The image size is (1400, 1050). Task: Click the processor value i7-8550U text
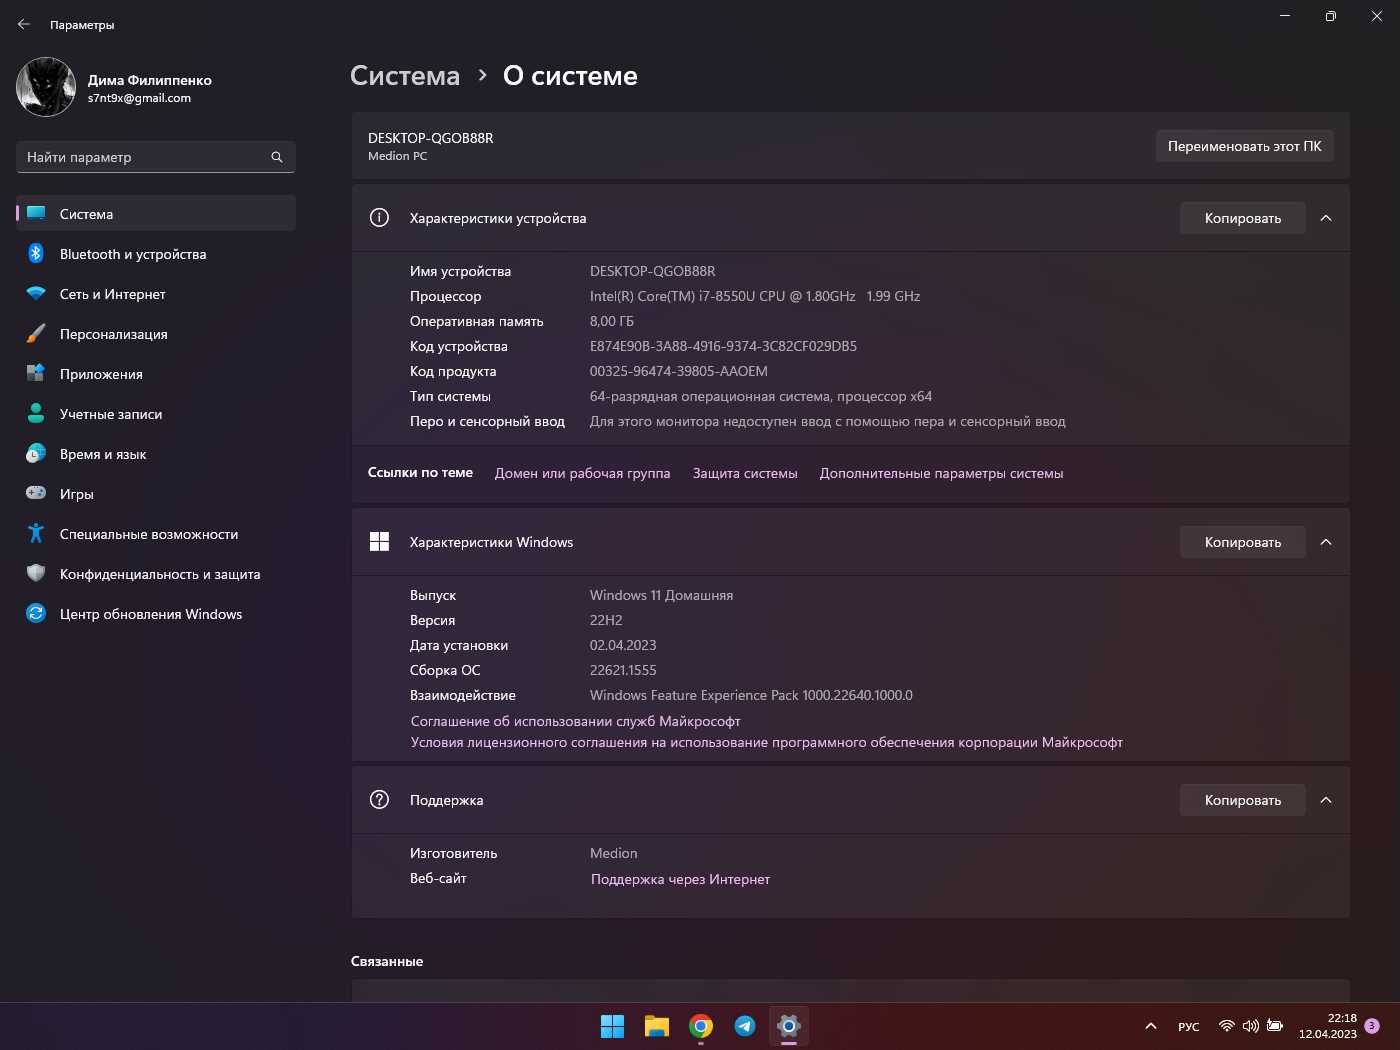[755, 296]
